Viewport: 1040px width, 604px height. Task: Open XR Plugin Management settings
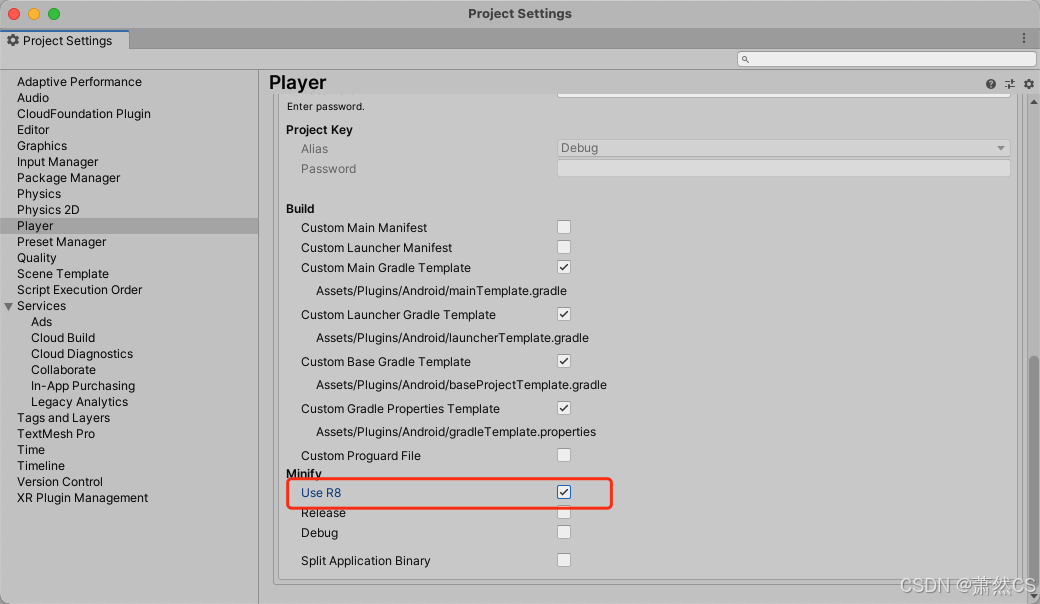coord(82,497)
